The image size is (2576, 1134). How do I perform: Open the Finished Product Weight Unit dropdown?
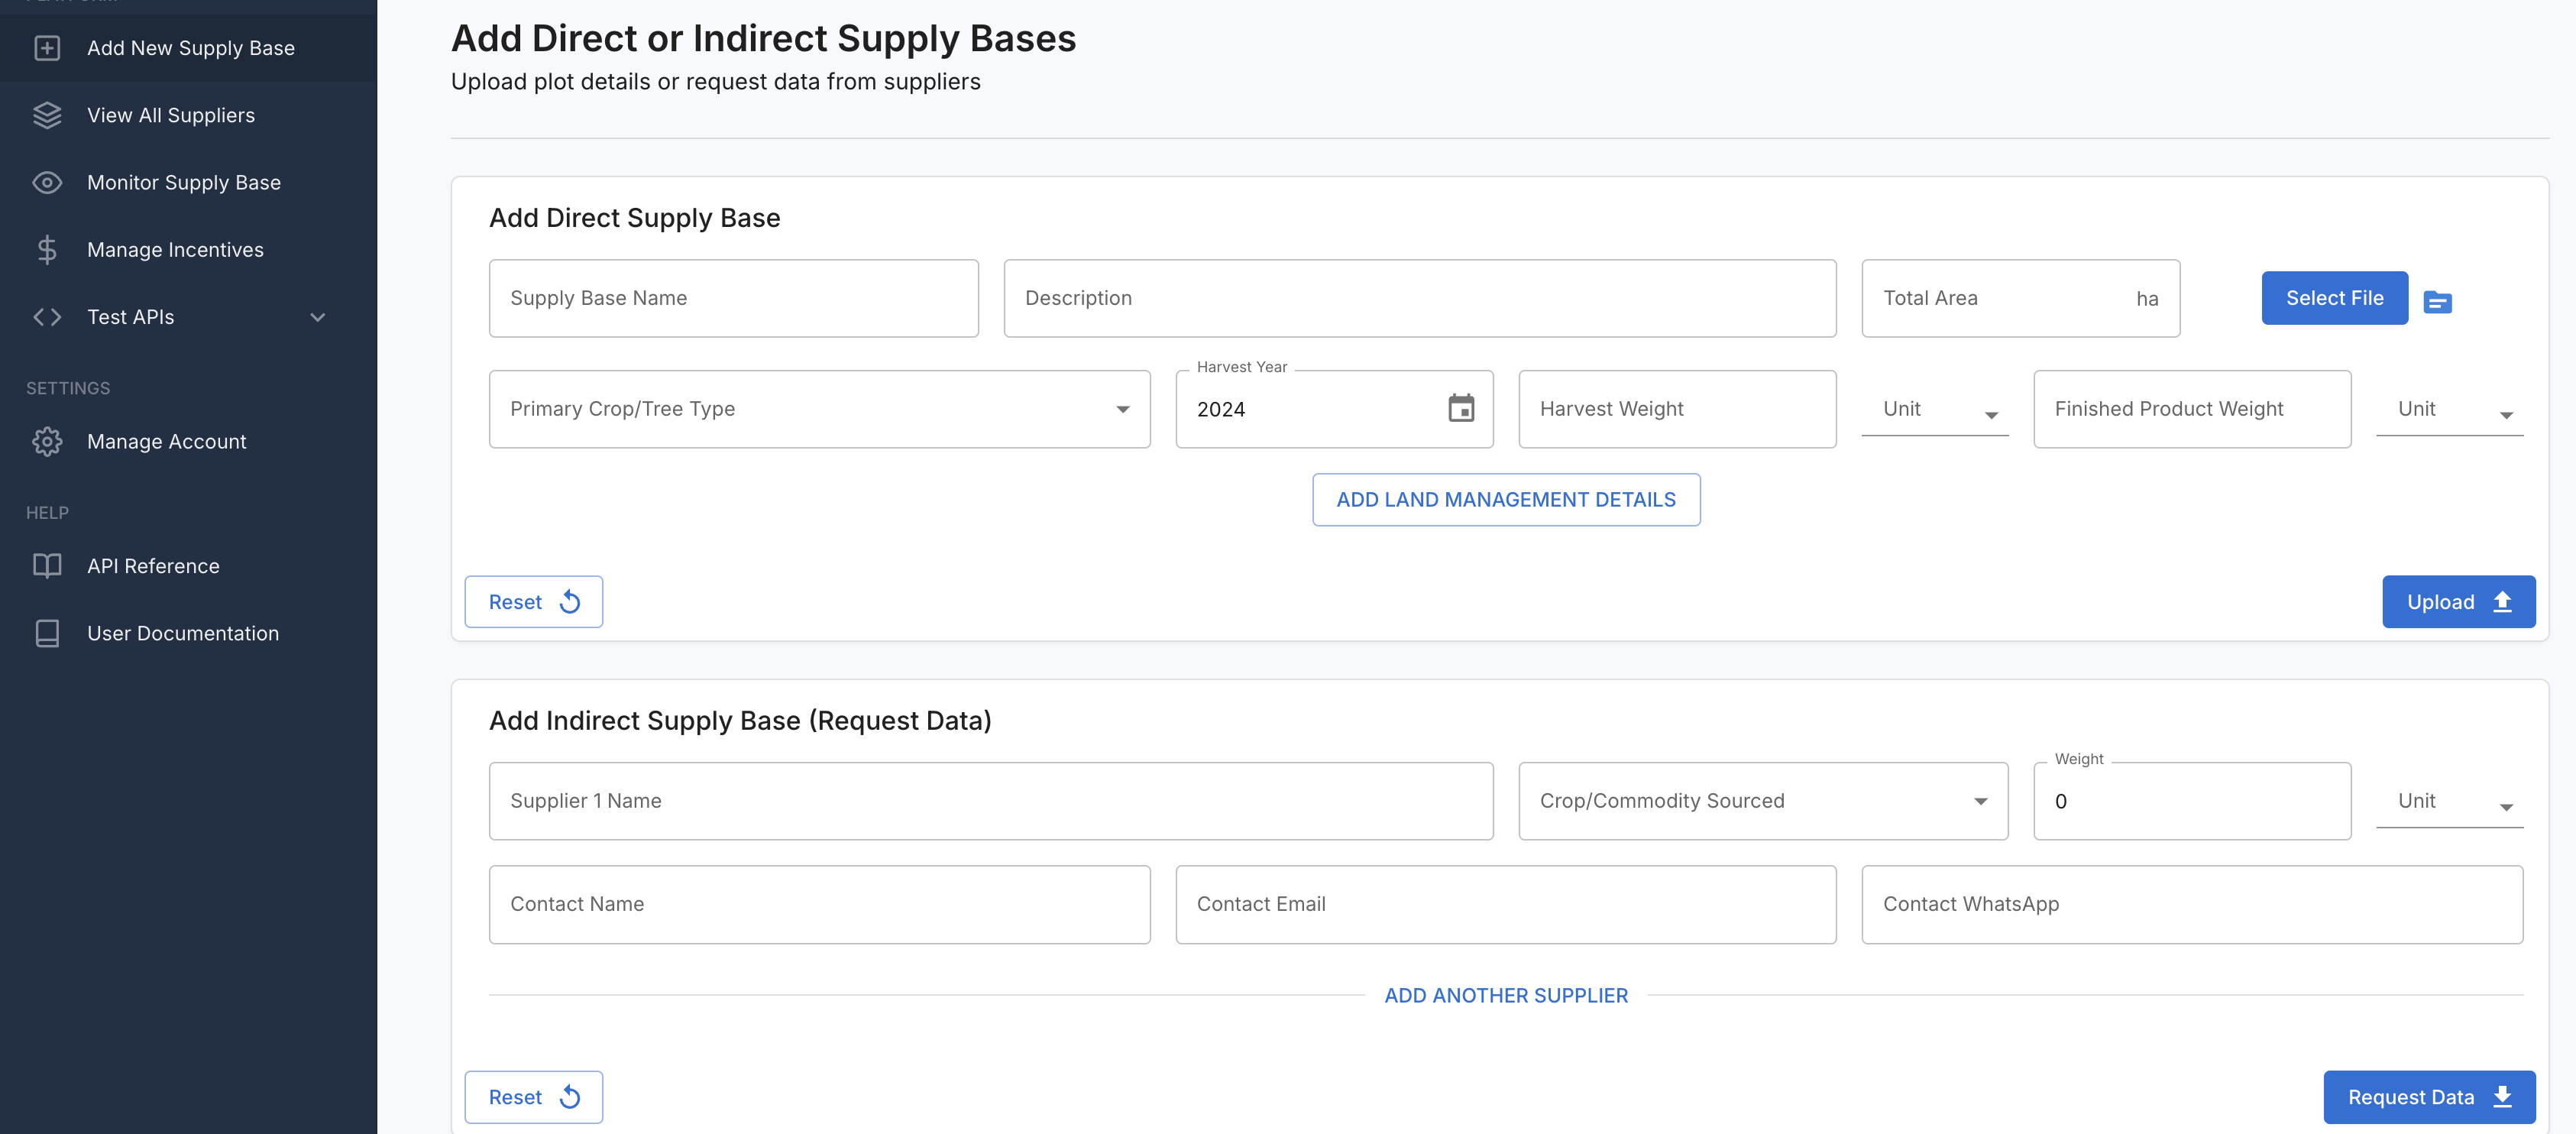(2449, 410)
